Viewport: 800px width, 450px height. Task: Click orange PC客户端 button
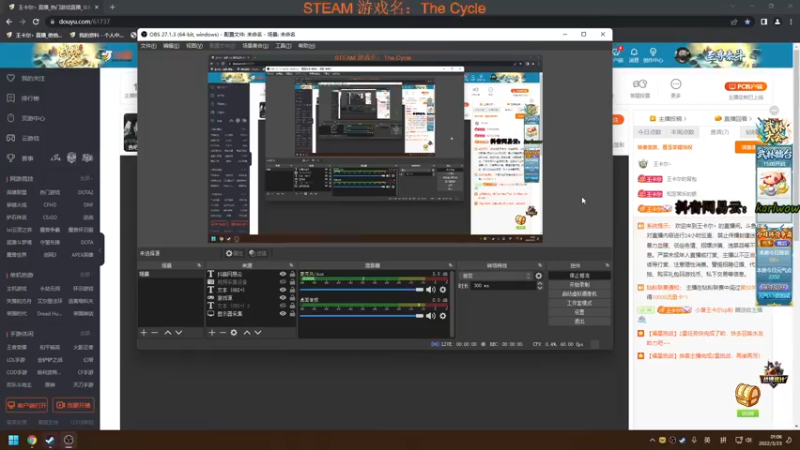click(745, 86)
